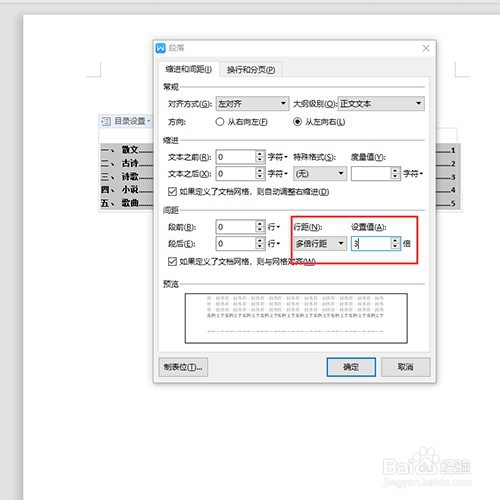Click TOC entry 二、古诗 in document
Screen dimensions: 500x500
(x=127, y=163)
